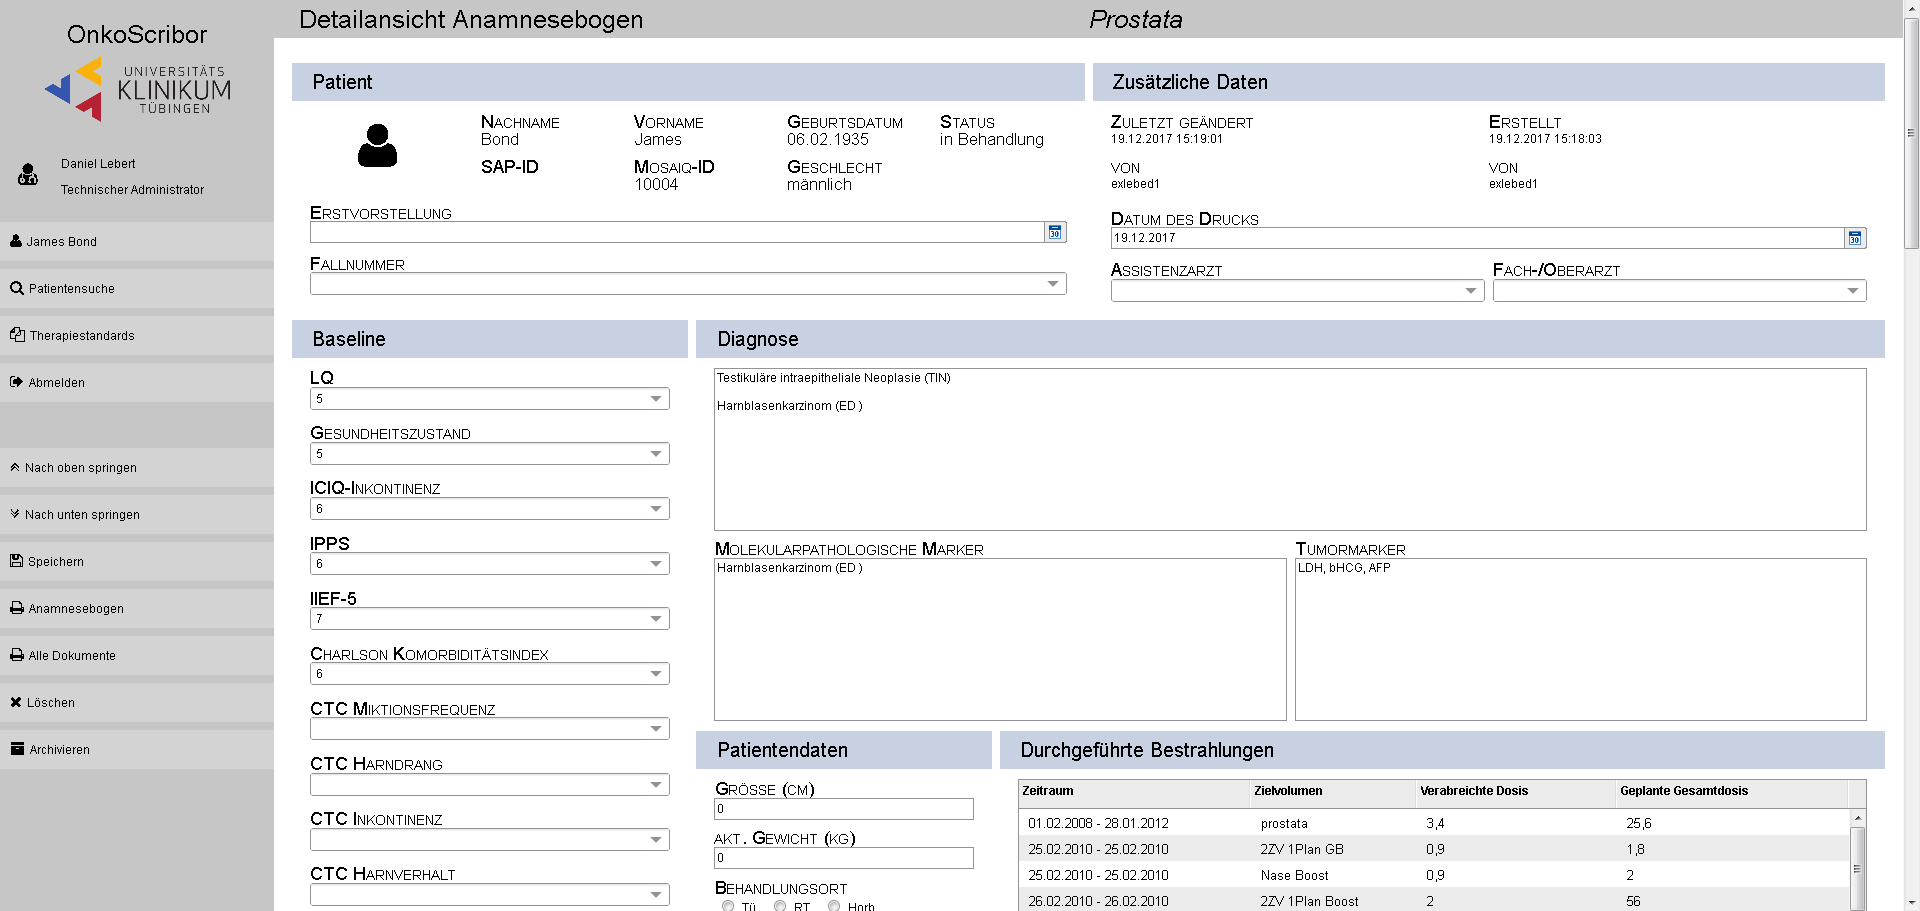
Task: Click the page vertical scrollbar thumb
Action: tap(1911, 133)
